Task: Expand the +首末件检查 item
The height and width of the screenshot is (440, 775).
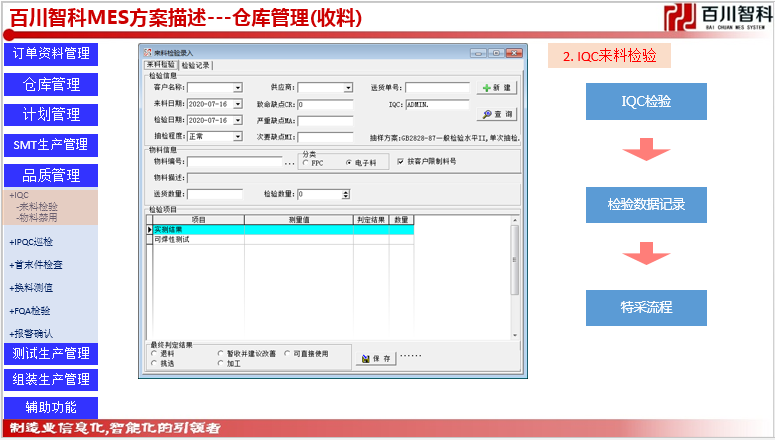Action: point(36,265)
